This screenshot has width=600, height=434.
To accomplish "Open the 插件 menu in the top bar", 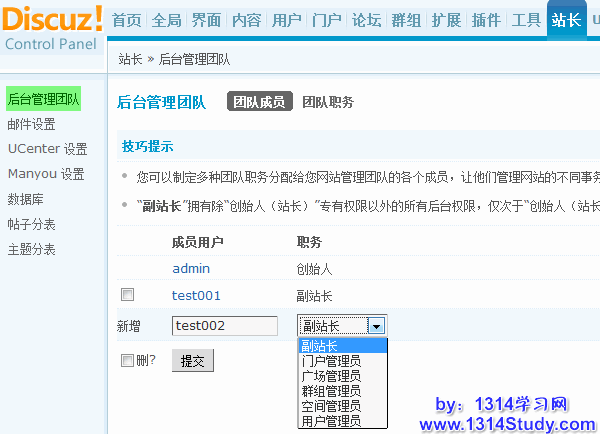I will point(486,21).
